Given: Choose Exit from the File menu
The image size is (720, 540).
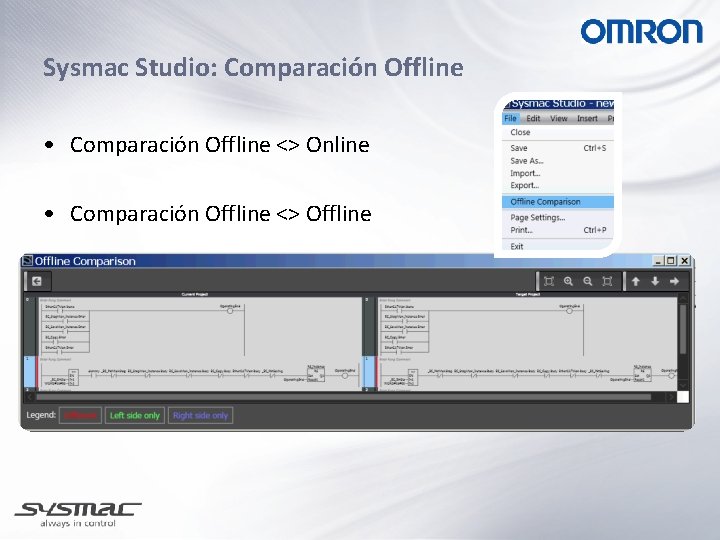Looking at the screenshot, I should 558,247.
